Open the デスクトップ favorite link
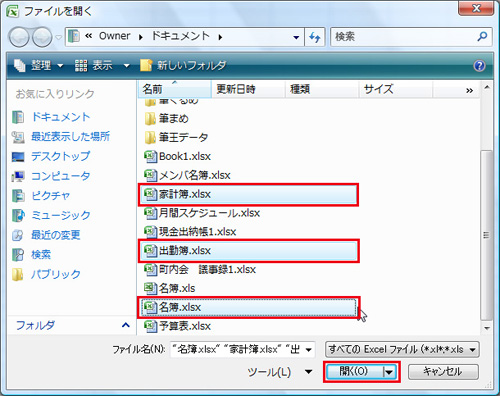 tap(61, 156)
